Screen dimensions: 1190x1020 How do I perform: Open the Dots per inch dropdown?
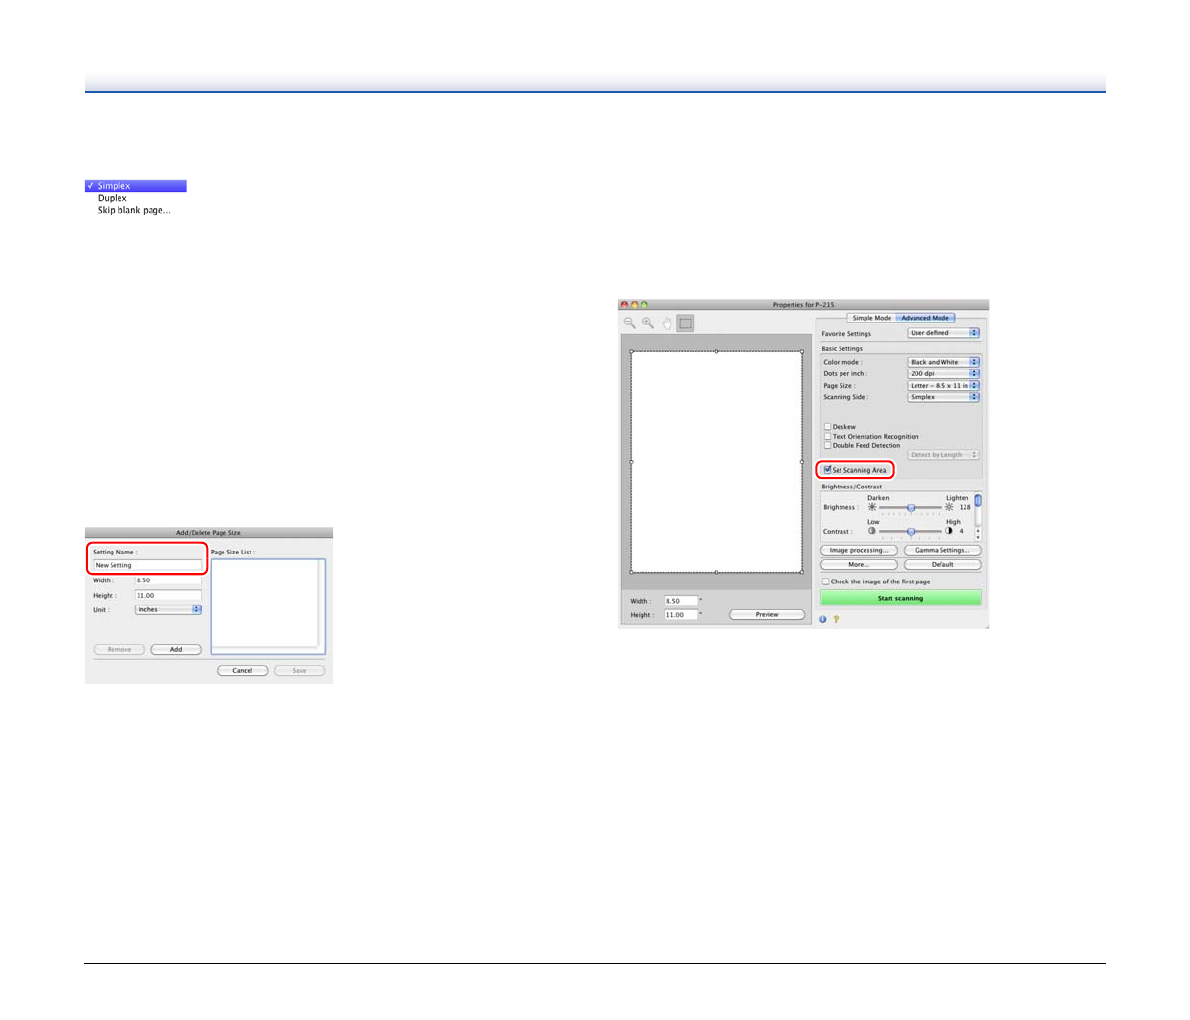click(943, 374)
